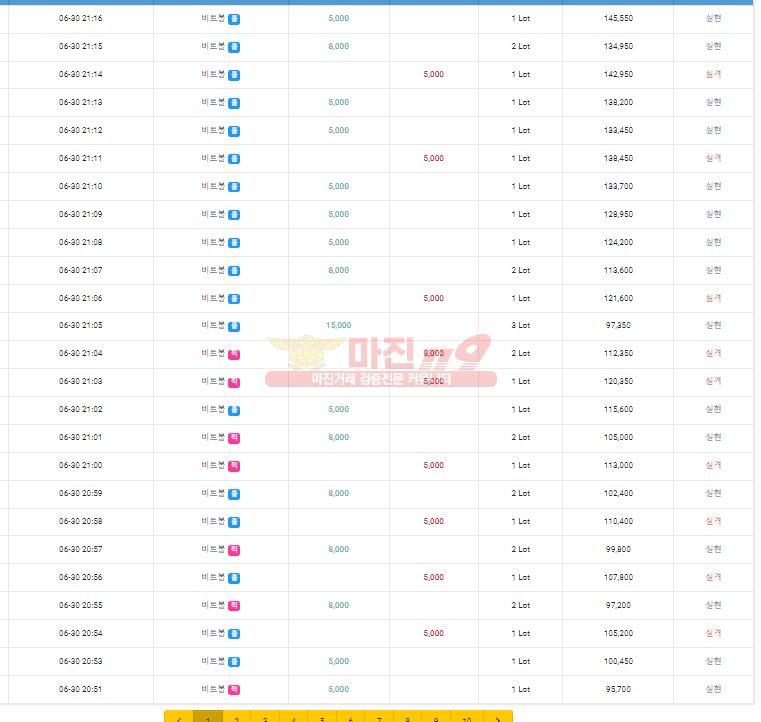Viewport: 761px width, 722px height.
Task: Click the pink 짝 badge in 20:51 row
Action: 234,690
